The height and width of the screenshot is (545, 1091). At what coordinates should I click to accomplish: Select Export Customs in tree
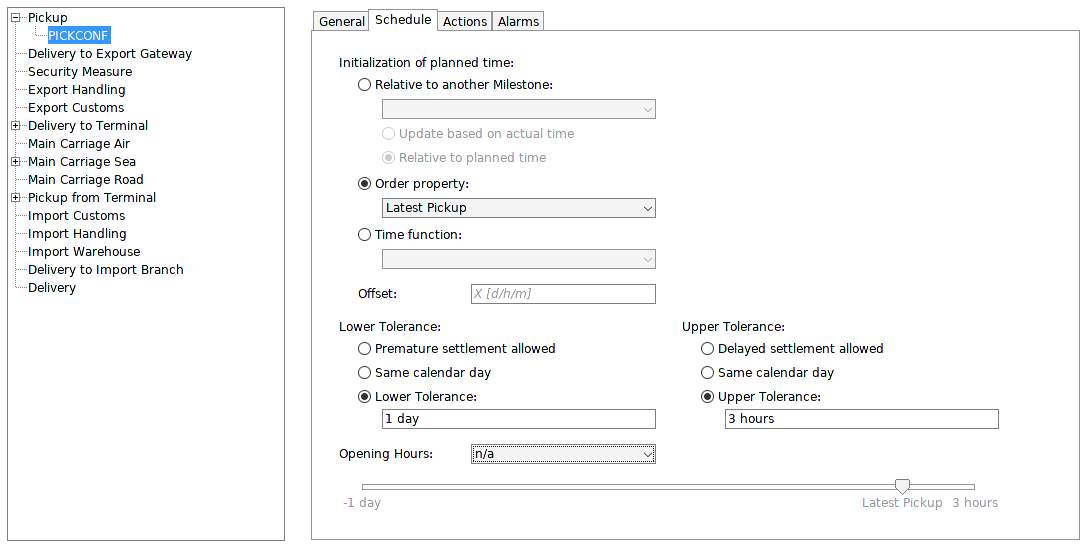coord(76,108)
